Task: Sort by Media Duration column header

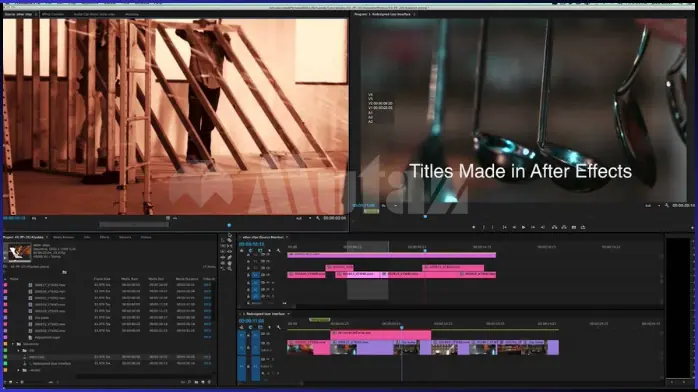Action: tap(187, 279)
